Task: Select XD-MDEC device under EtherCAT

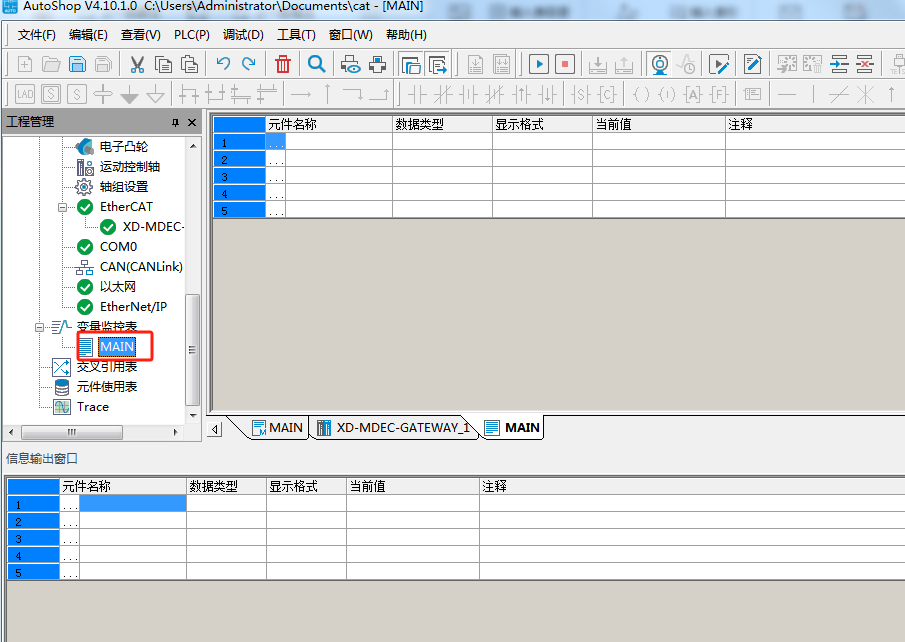Action: (x=152, y=227)
